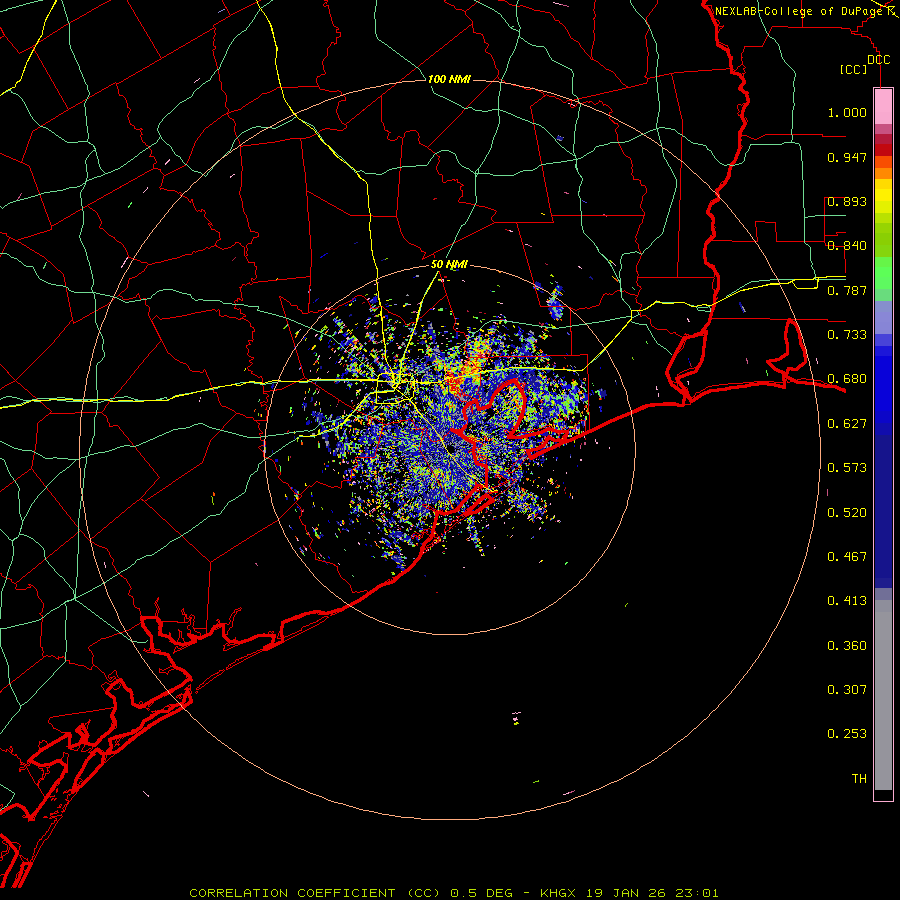Screen dimensions: 900x900
Task: Select the 0.520 scale value
Action: (847, 513)
